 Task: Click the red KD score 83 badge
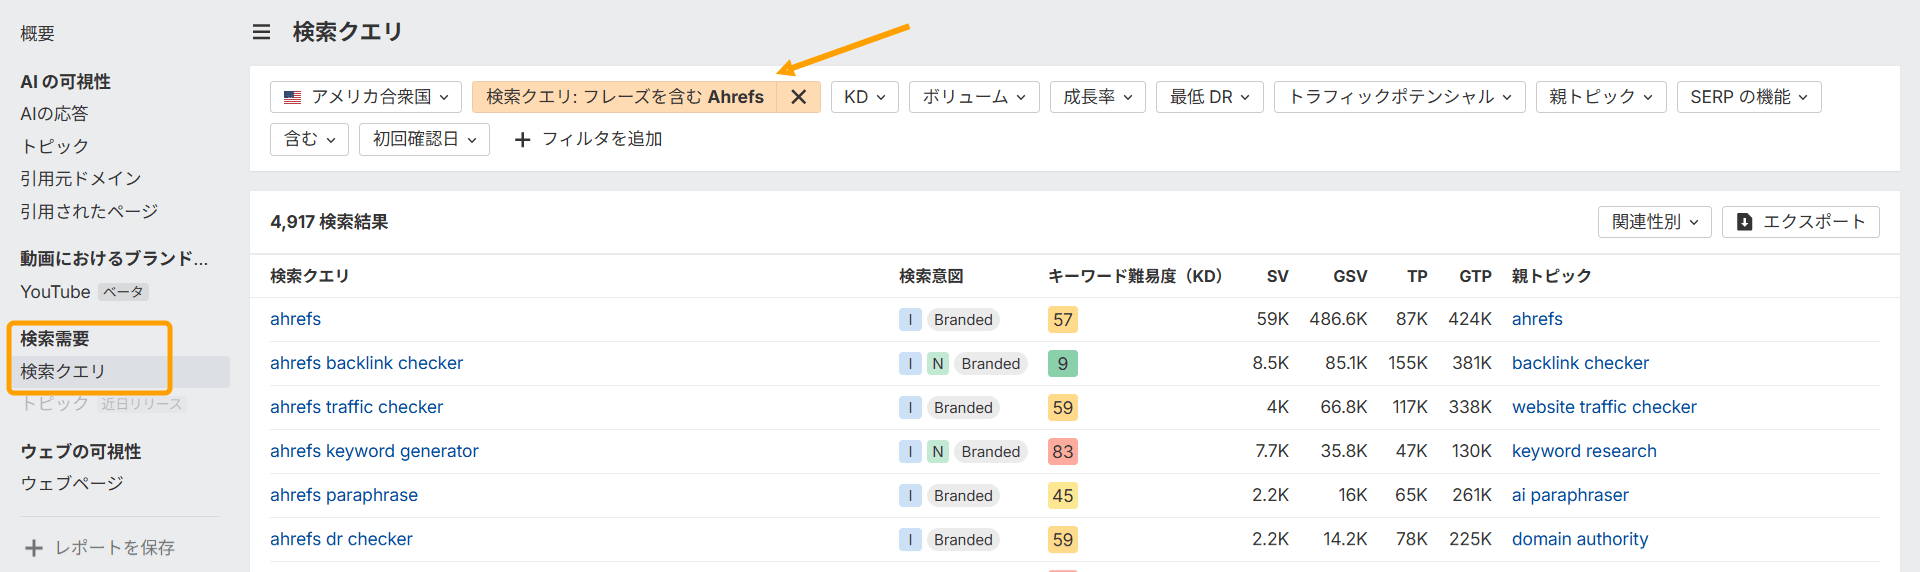point(1062,452)
